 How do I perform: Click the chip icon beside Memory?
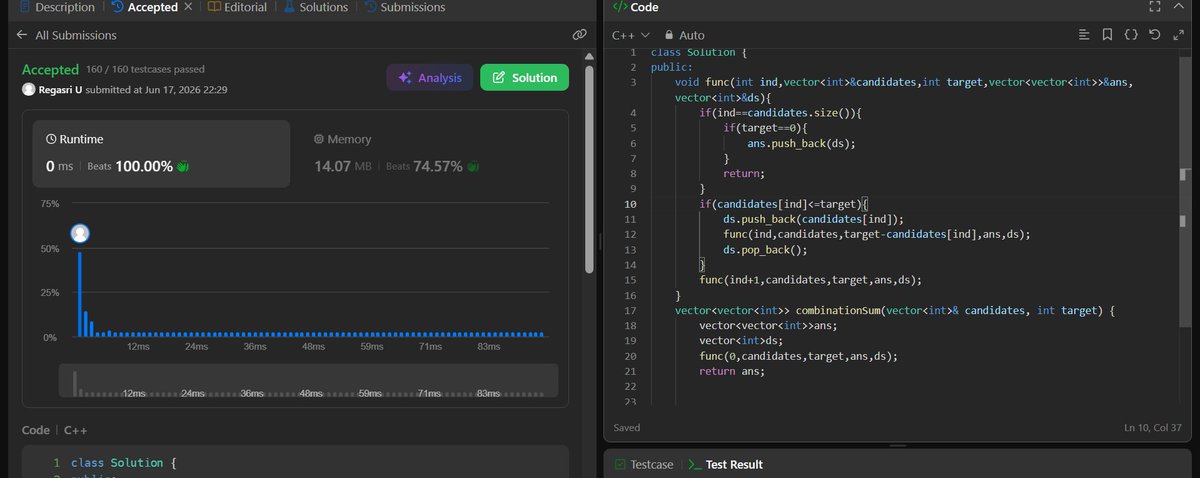pos(319,140)
